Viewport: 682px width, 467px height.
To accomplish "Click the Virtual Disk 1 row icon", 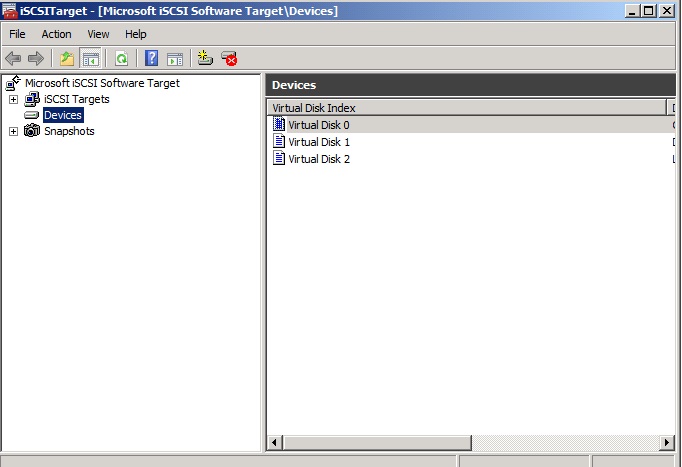I will (279, 141).
